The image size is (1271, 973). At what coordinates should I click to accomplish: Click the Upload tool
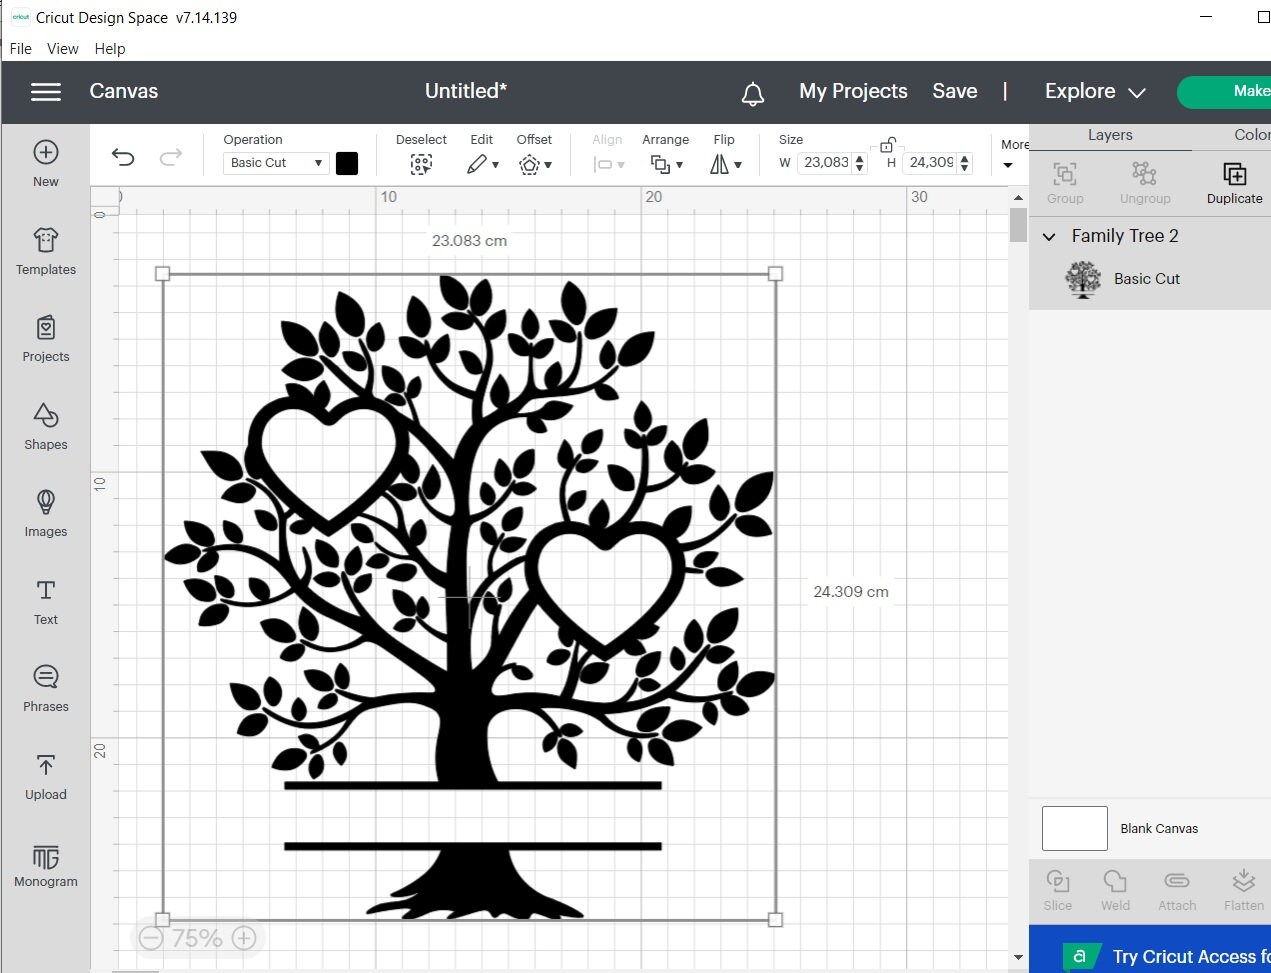point(45,776)
